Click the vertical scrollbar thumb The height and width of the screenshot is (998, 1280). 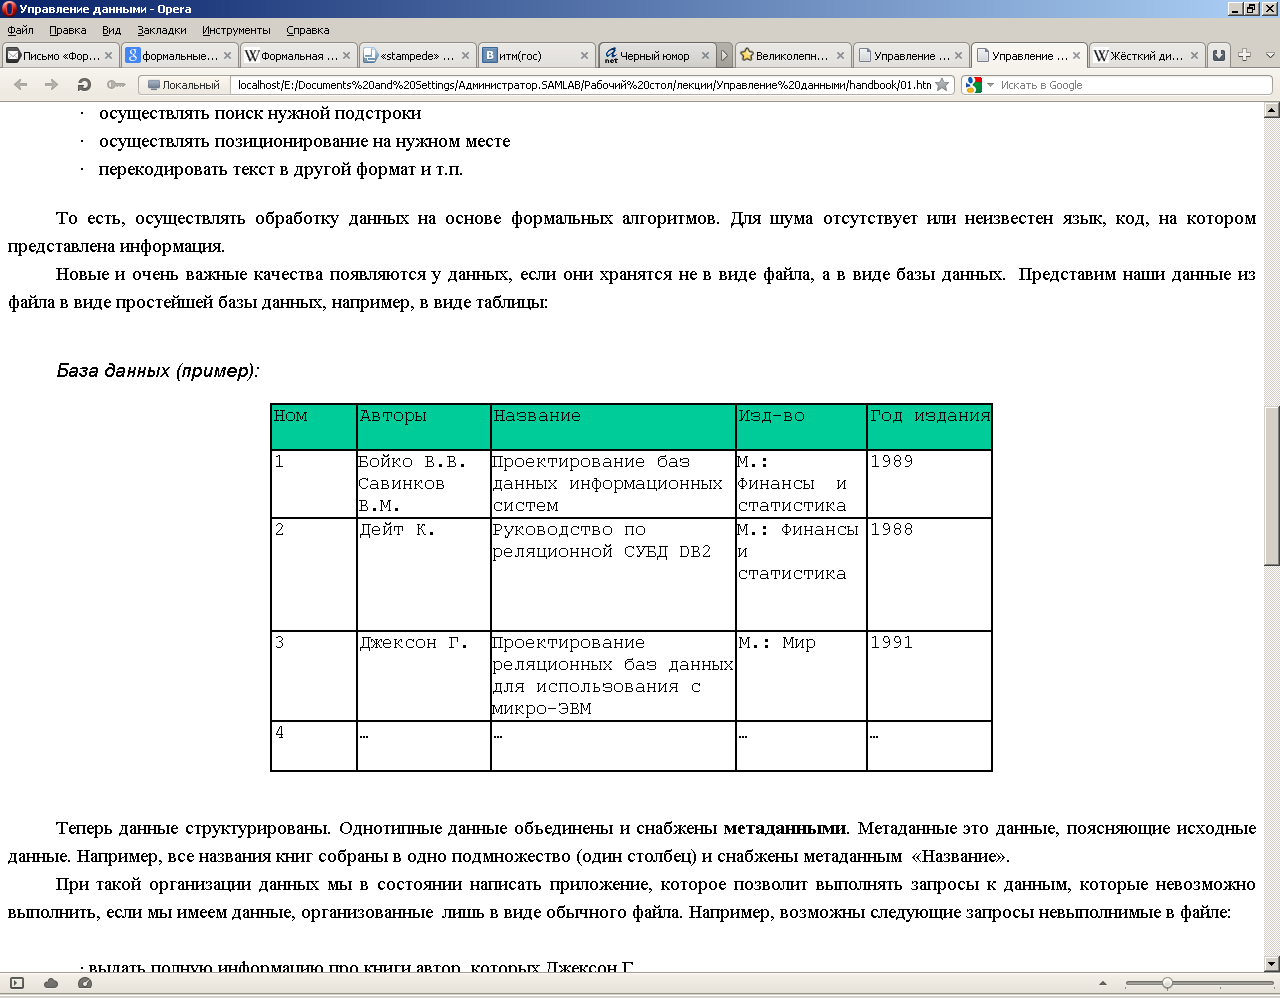[x=1272, y=487]
